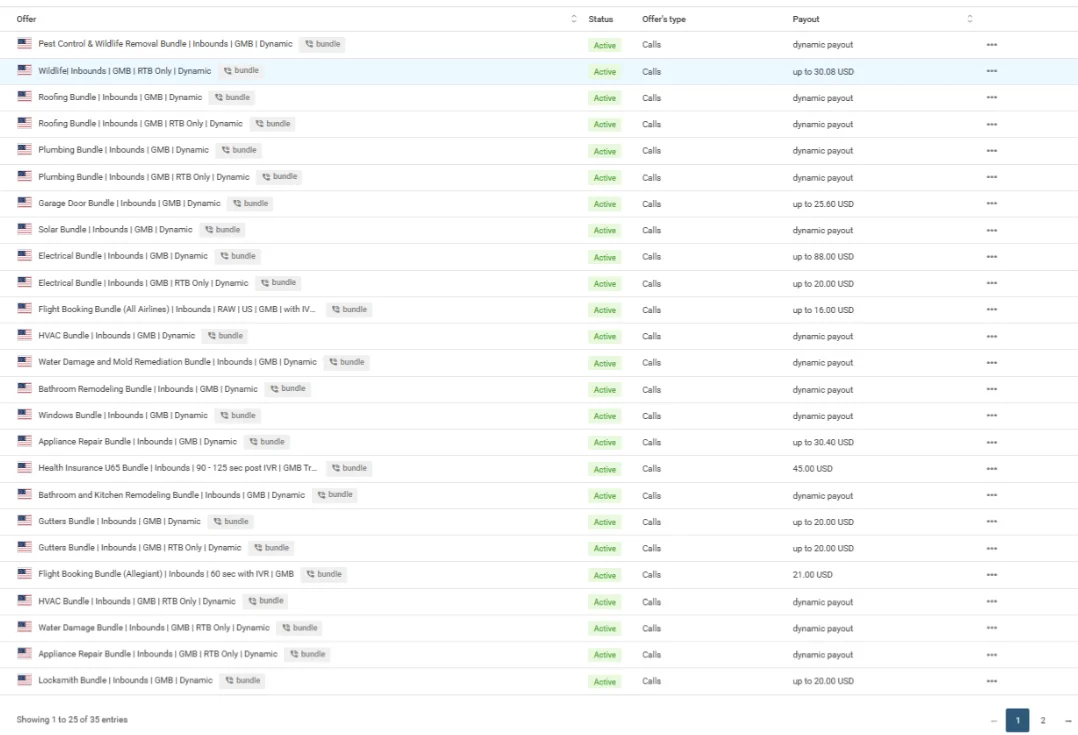Open three-dot menu for Bathroom Remodeling Bundle | Inbounds row

coord(991,389)
